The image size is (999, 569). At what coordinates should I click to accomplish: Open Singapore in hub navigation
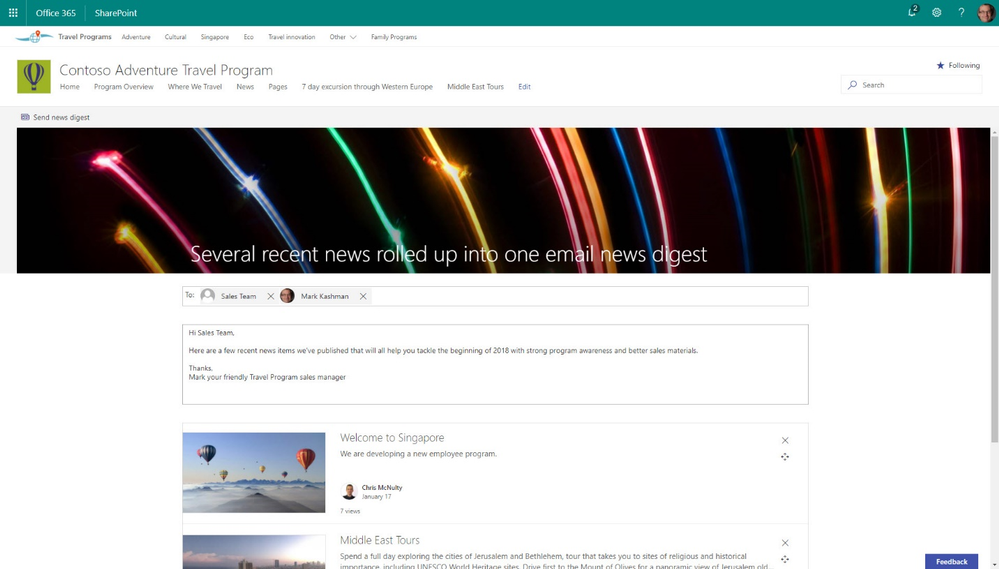pyautogui.click(x=215, y=37)
